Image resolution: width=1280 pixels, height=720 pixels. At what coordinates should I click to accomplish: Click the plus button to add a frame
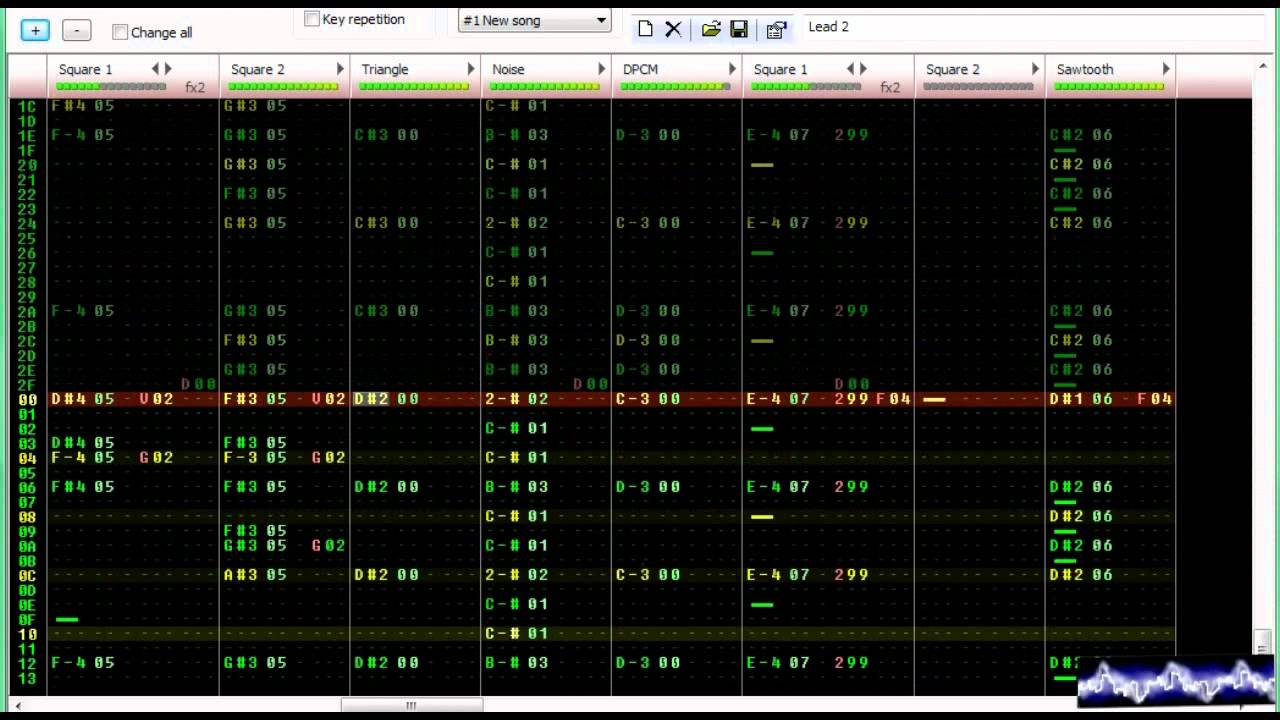pos(35,31)
